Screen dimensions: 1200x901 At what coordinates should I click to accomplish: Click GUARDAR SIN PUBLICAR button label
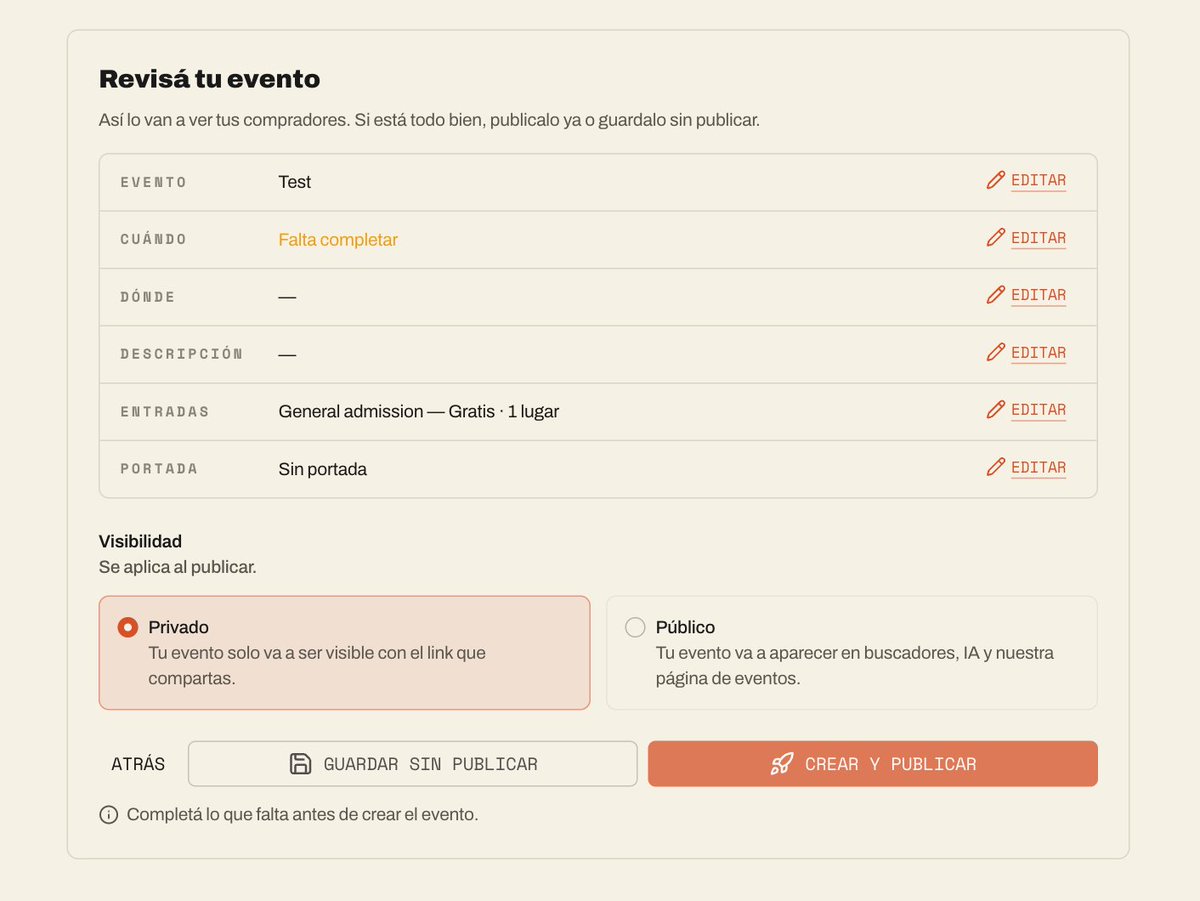coord(430,764)
